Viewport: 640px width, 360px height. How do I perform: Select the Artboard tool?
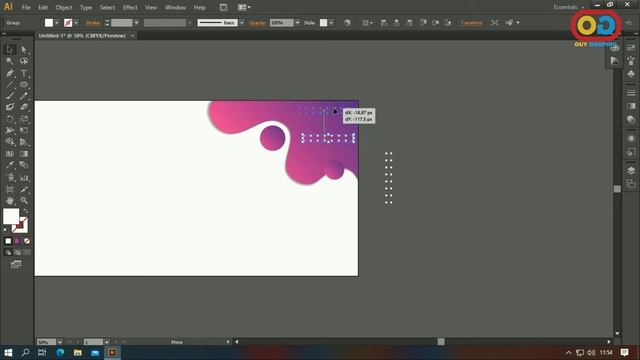coord(10,189)
